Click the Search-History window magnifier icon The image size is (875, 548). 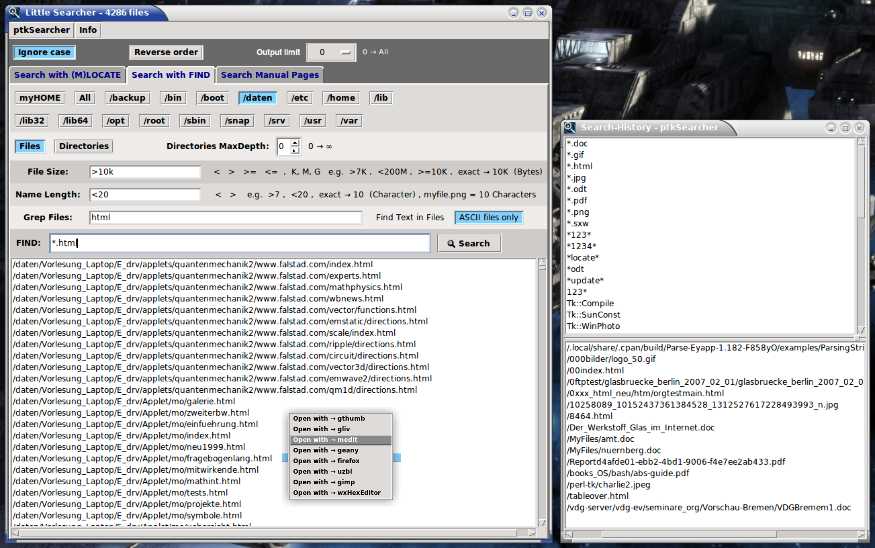[570, 127]
